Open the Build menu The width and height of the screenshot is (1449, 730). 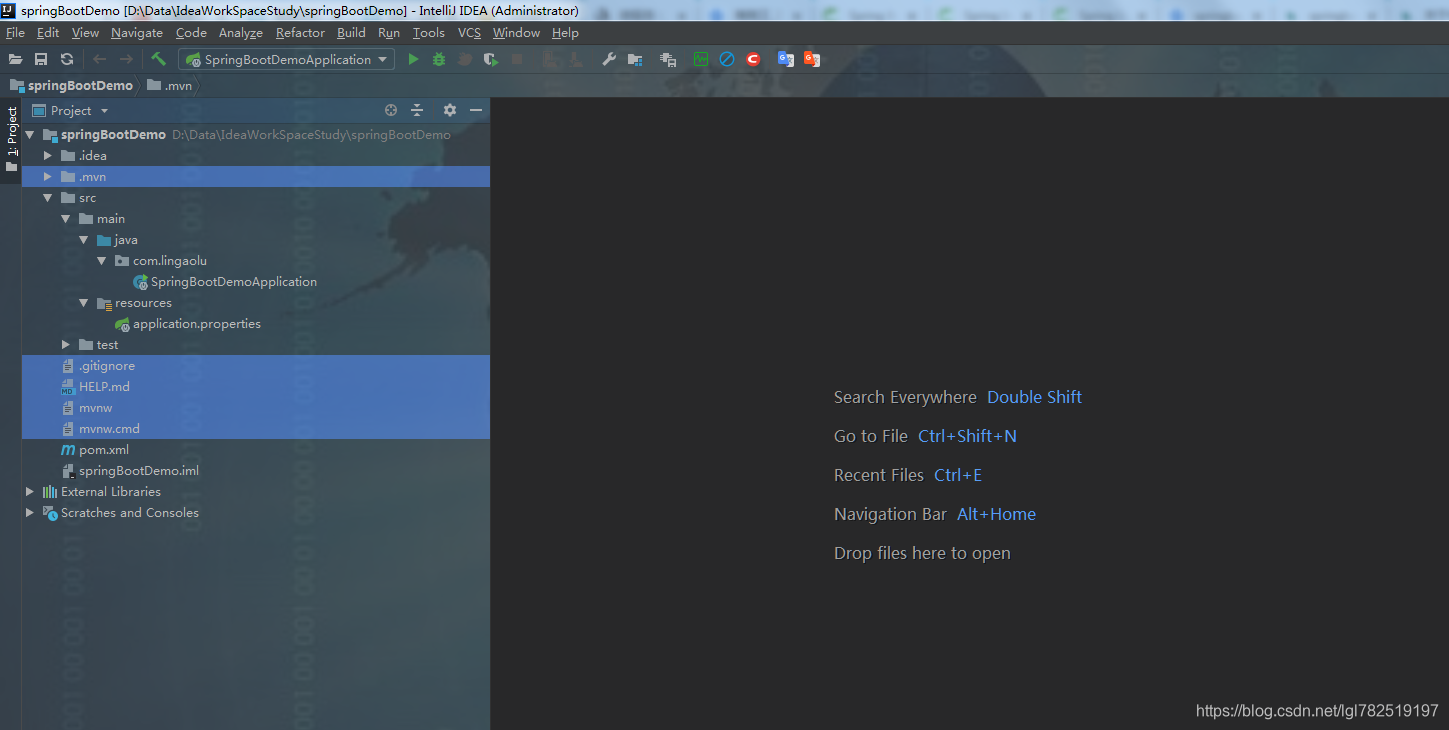click(x=352, y=33)
